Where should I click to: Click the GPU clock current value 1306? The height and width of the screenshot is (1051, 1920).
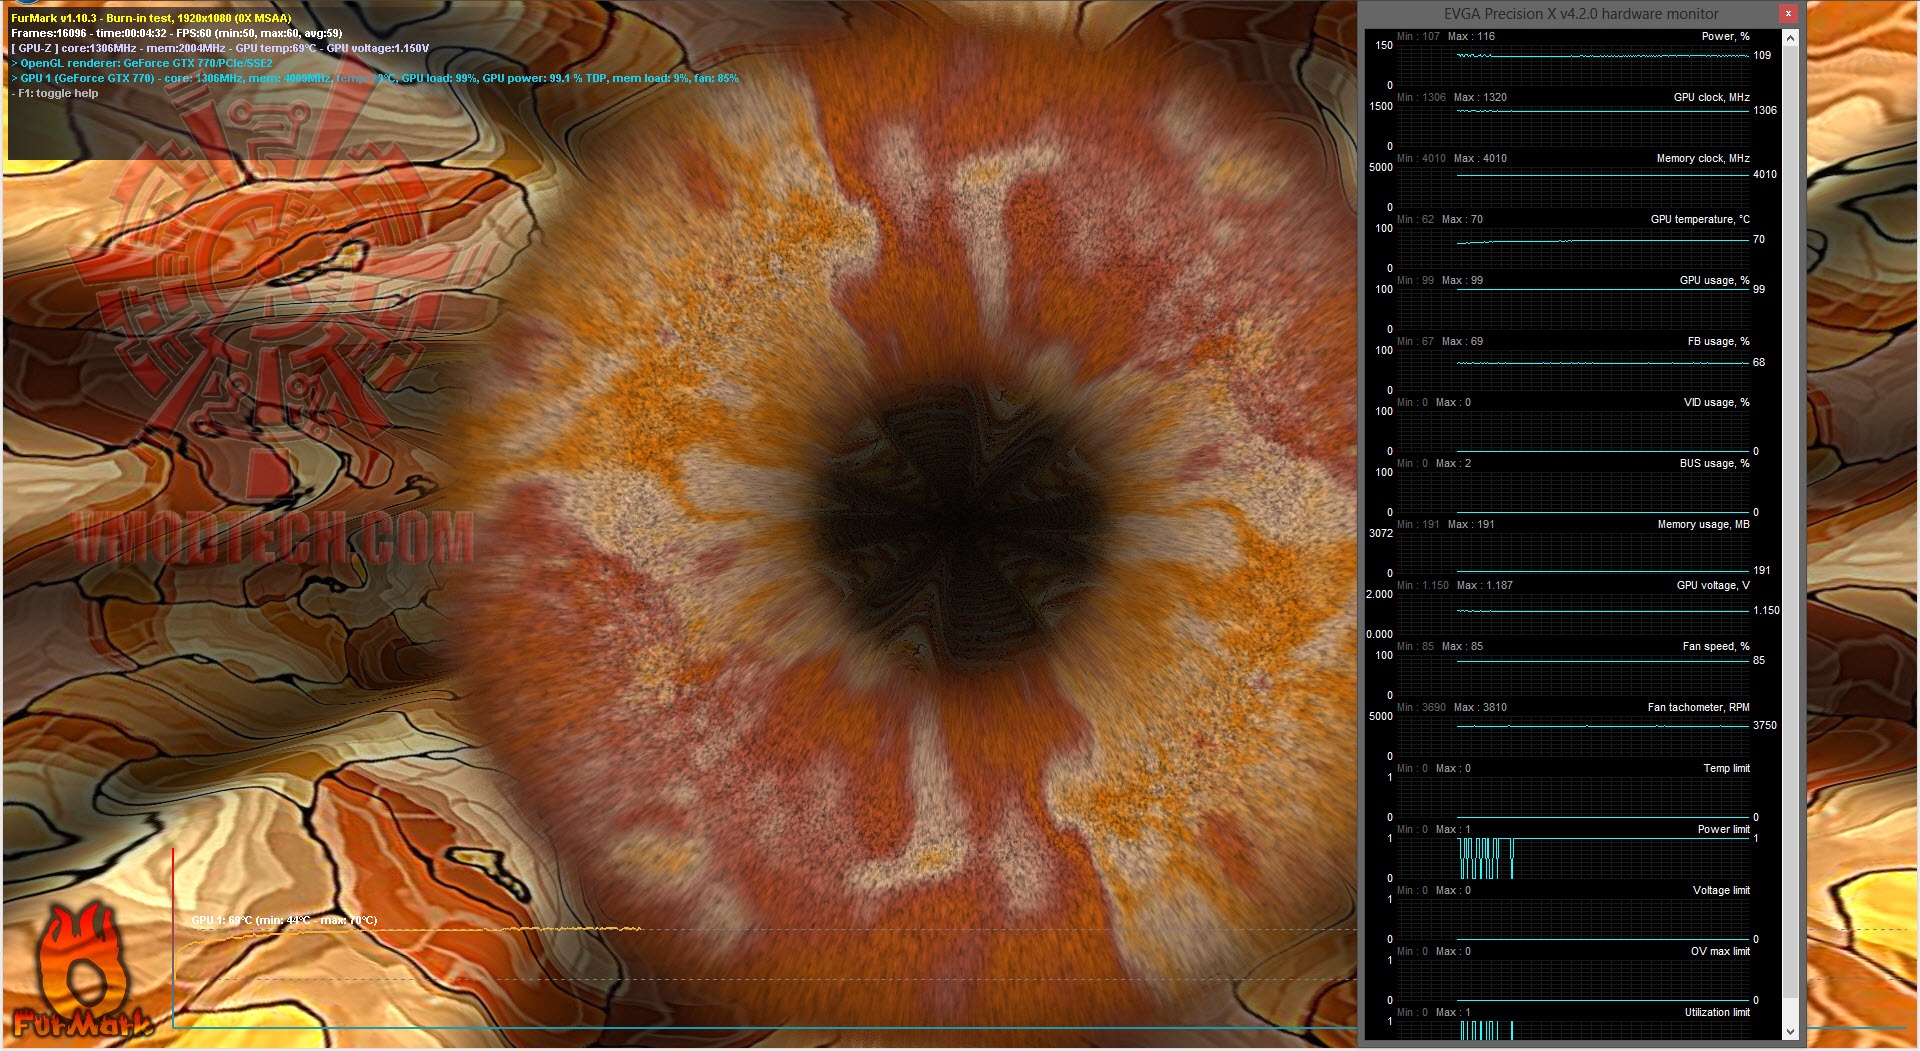pos(1765,110)
